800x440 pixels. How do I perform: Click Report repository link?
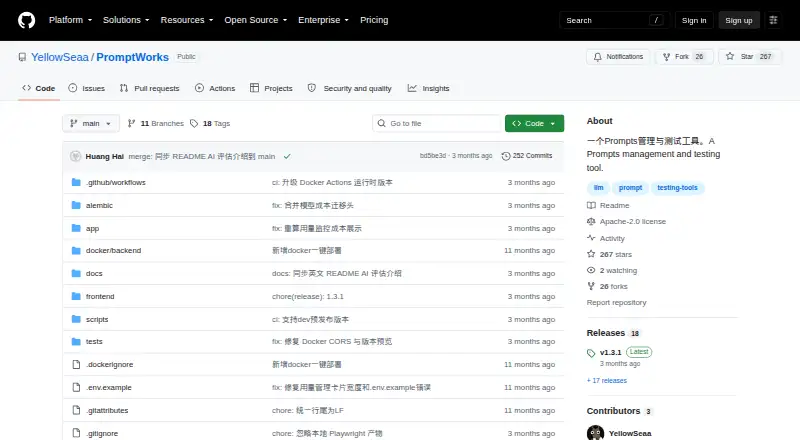pyautogui.click(x=616, y=303)
